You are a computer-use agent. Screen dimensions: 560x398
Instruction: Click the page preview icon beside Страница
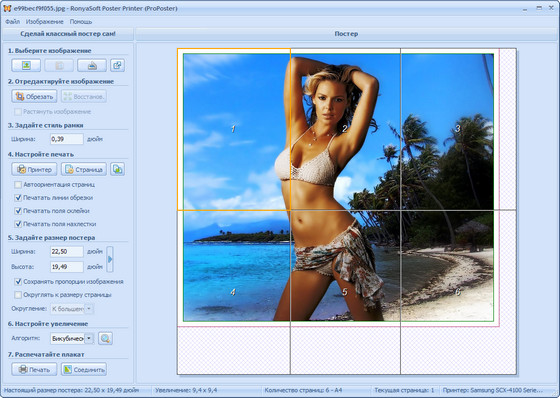click(117, 169)
